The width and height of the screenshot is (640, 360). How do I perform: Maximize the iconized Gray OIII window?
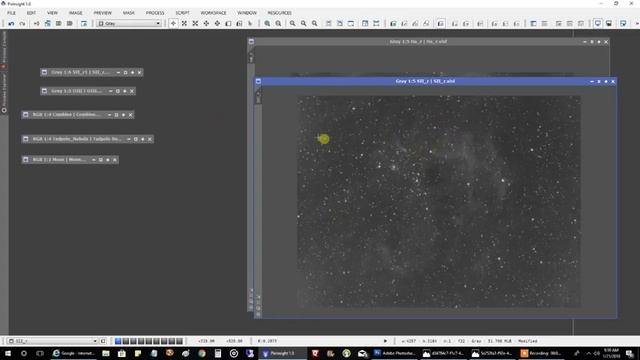[125, 91]
